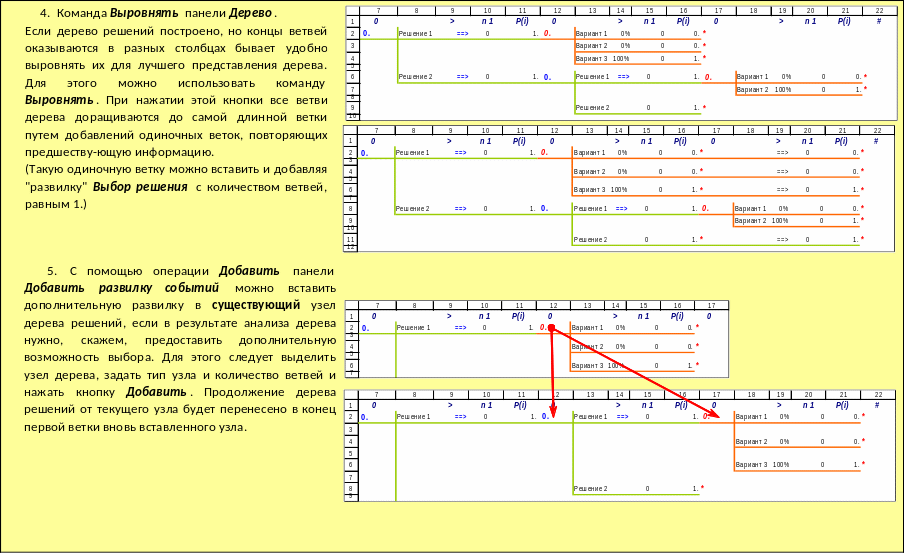Click "Вариант 2" in row 7, 10-row sheet
This screenshot has width=904, height=553.
[752, 90]
